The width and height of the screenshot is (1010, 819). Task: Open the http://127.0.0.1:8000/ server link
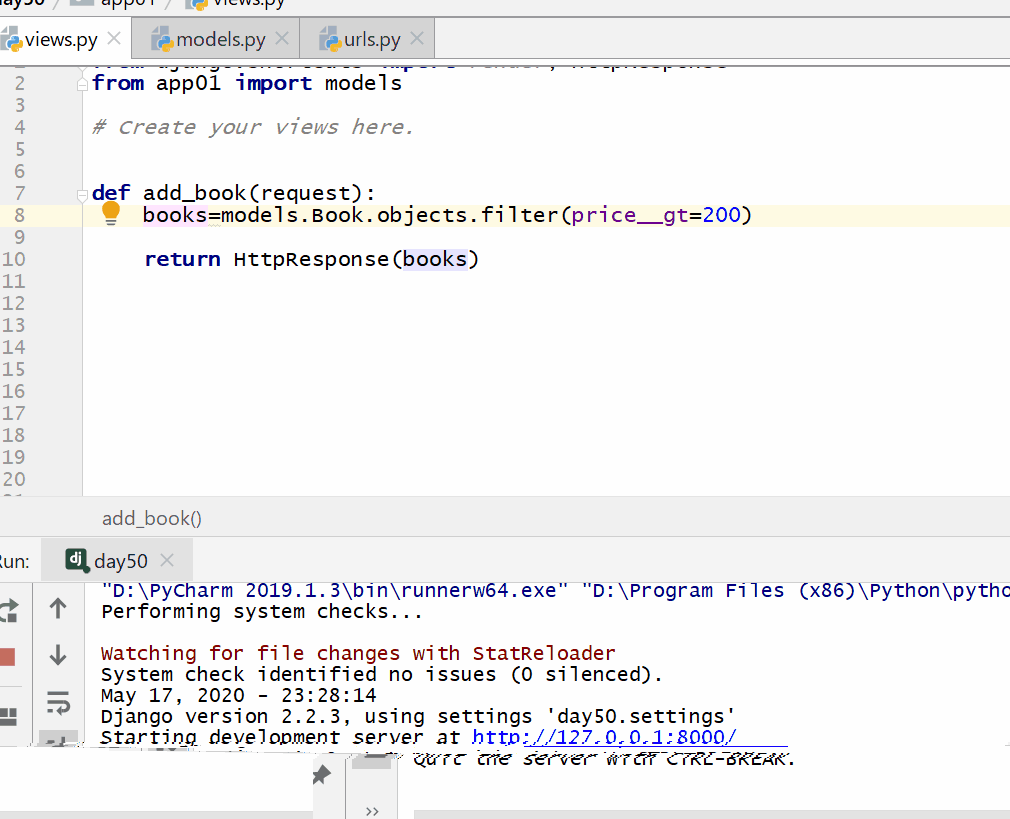point(604,738)
